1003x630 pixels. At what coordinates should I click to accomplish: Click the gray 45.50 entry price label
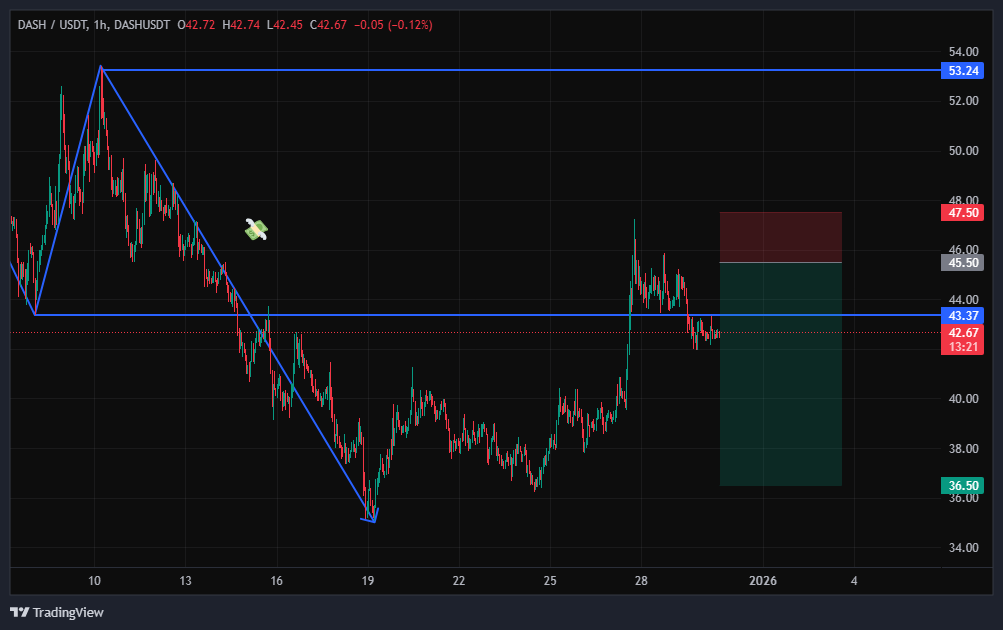pyautogui.click(x=963, y=262)
